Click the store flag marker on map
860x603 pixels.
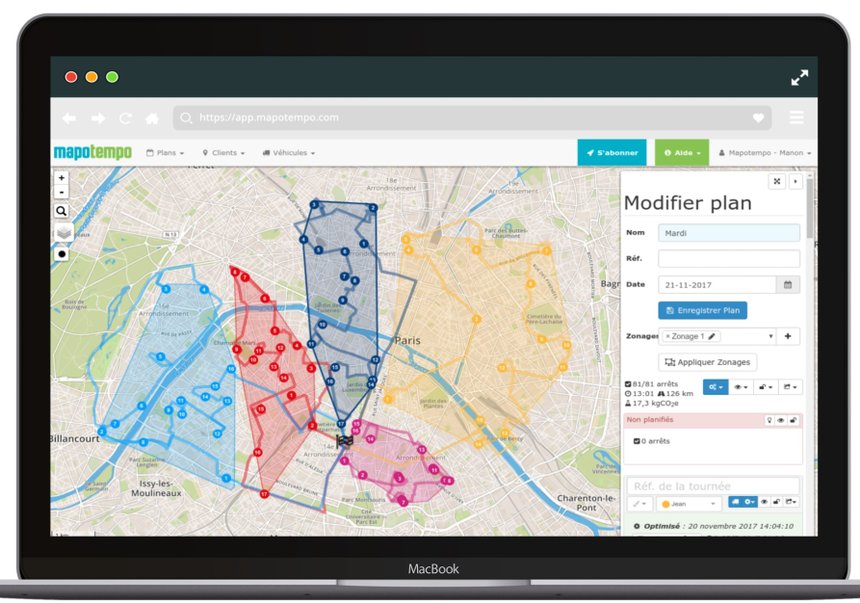click(344, 441)
